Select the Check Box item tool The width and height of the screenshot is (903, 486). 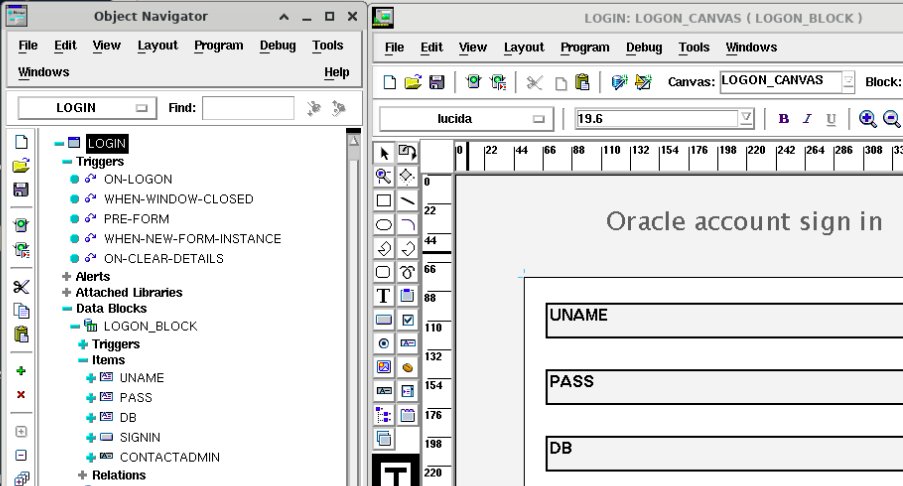coord(407,320)
